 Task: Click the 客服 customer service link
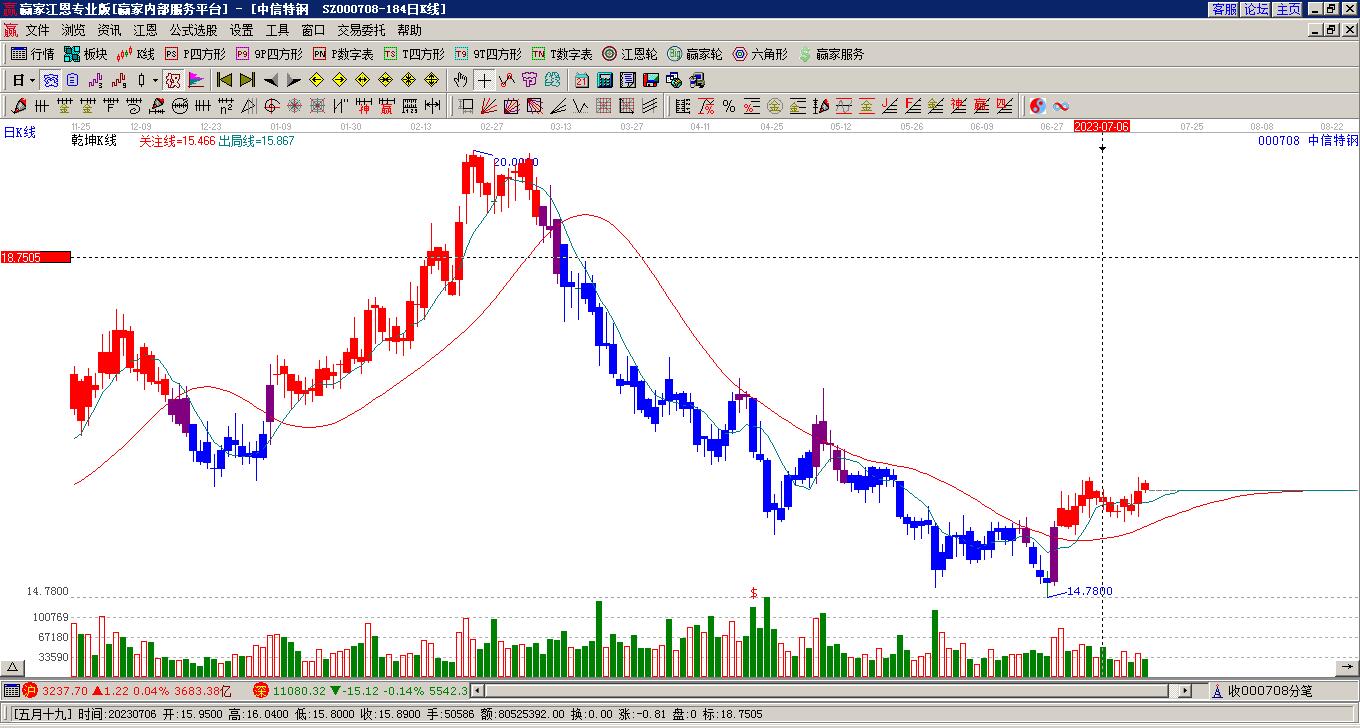click(x=1225, y=9)
